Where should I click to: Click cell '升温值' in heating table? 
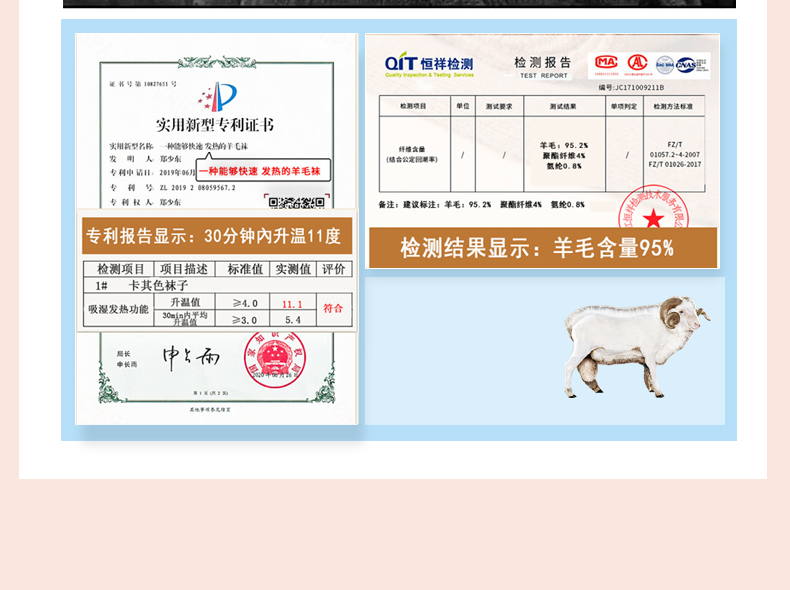[x=185, y=302]
